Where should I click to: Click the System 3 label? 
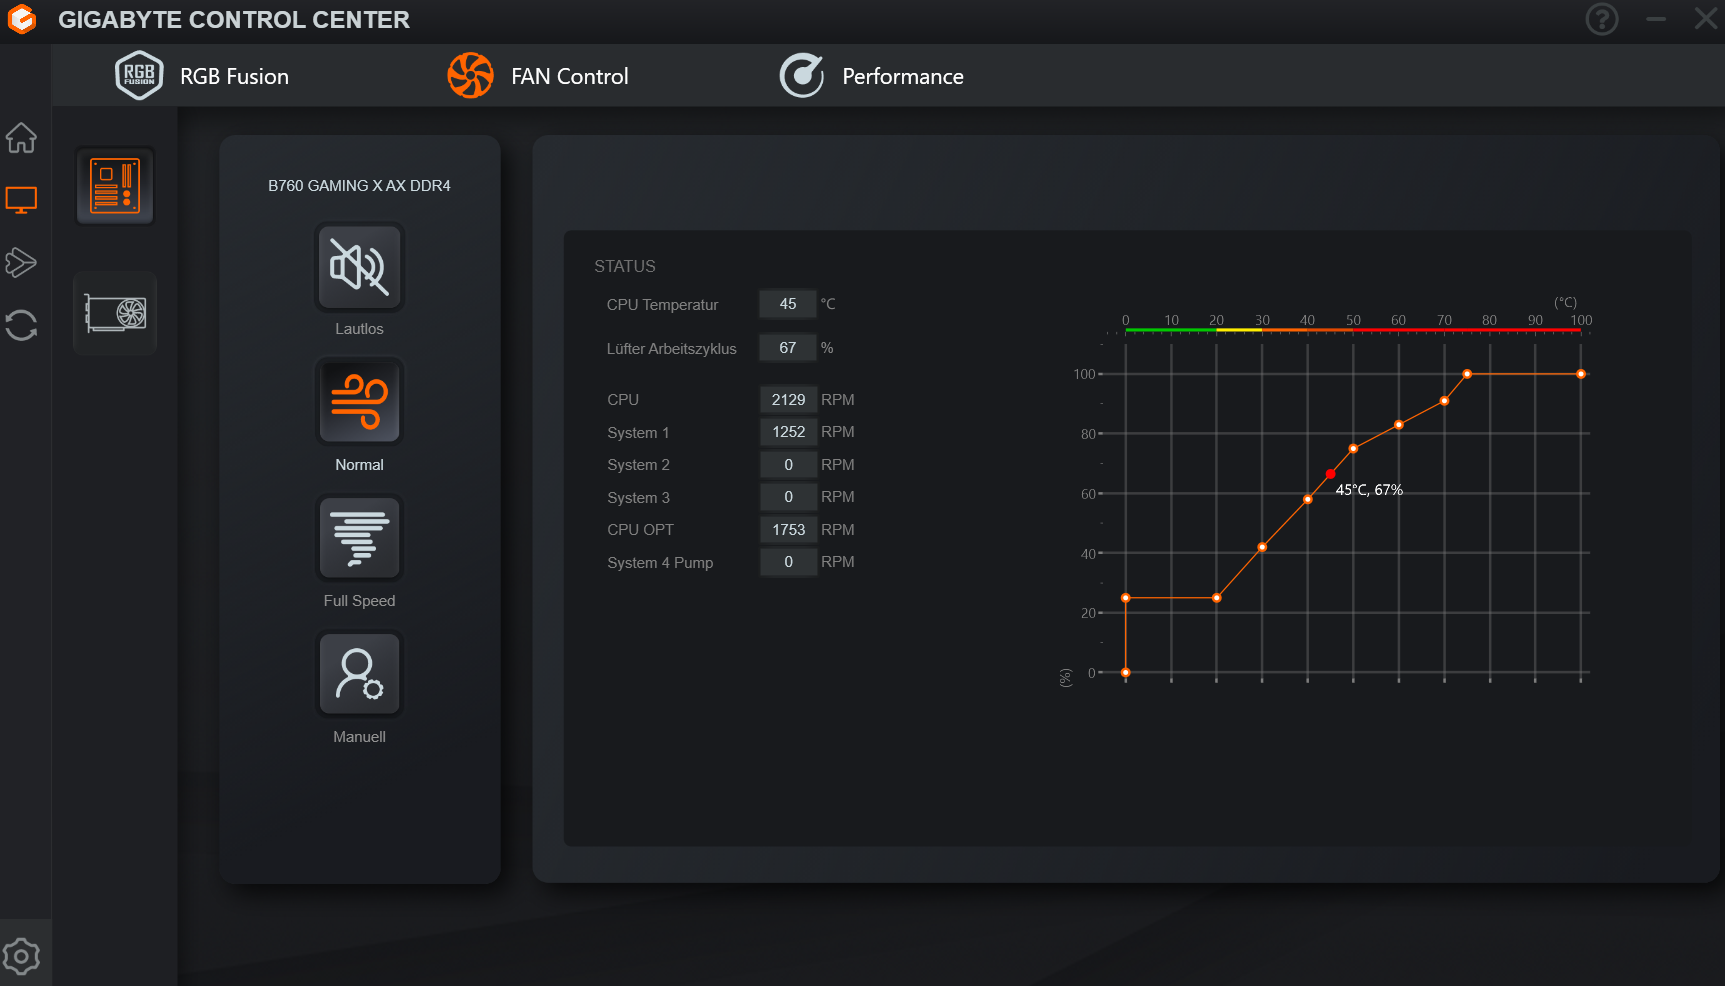pyautogui.click(x=638, y=498)
